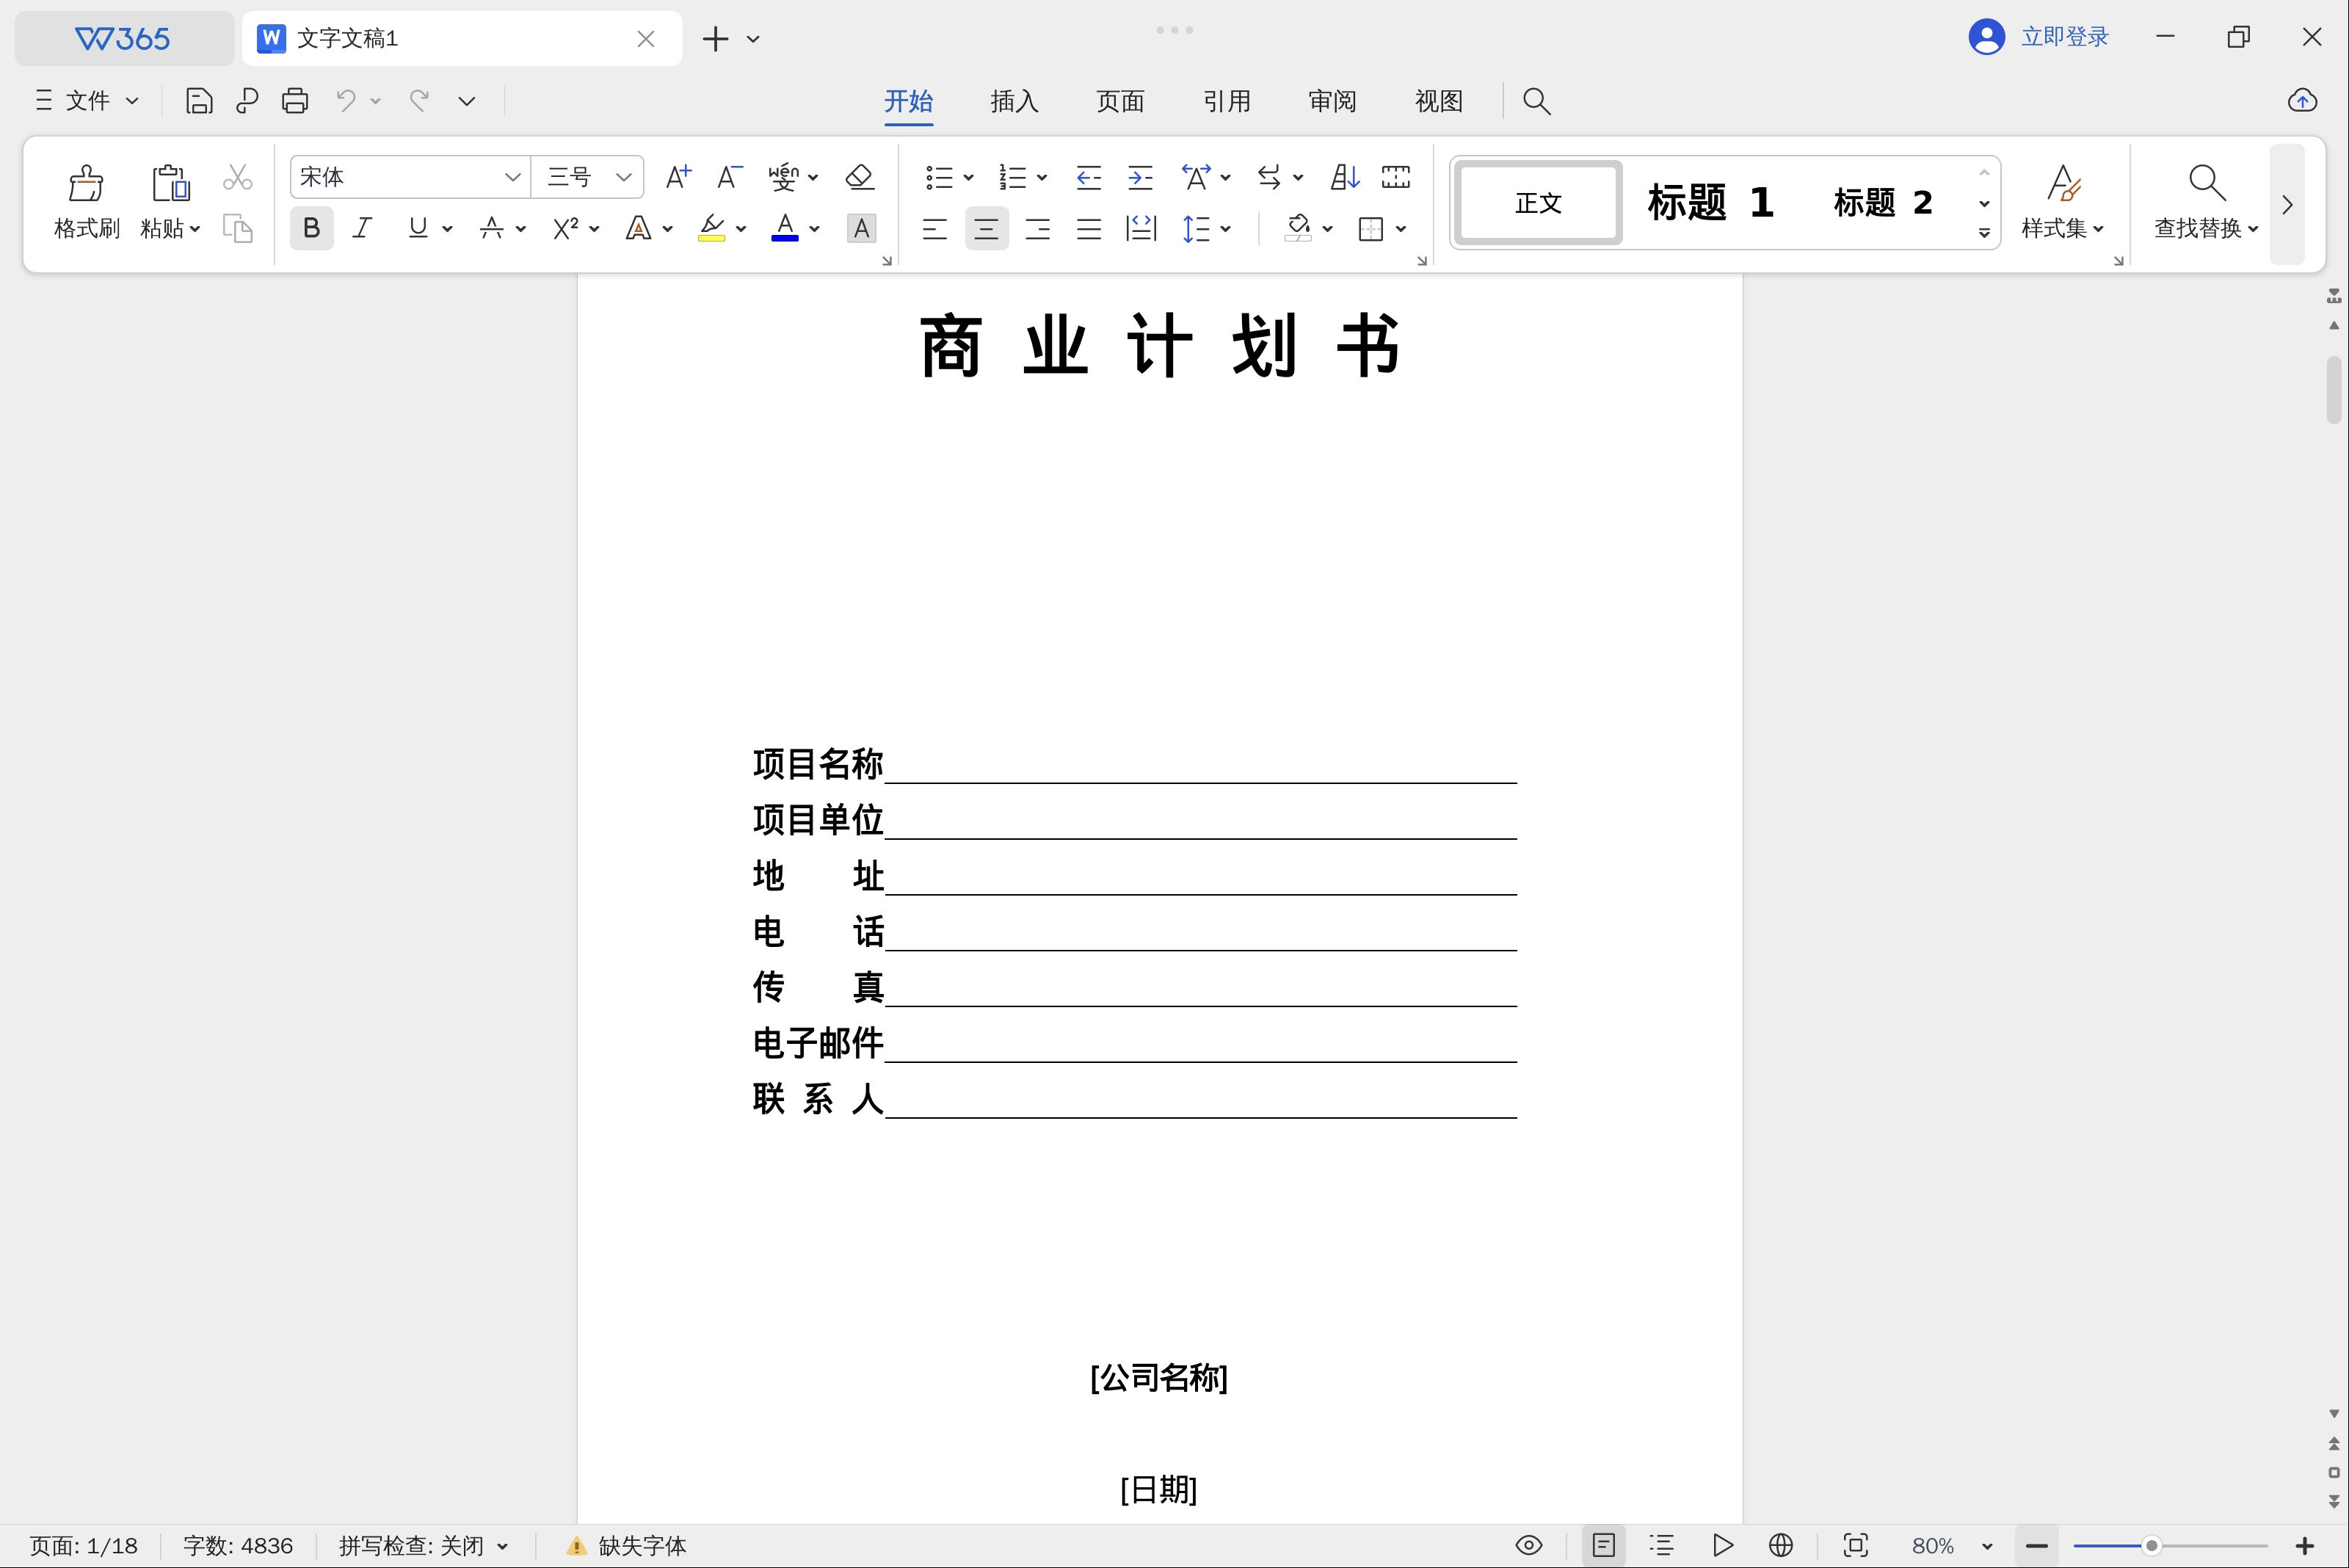2349x1568 pixels.
Task: Align text right
Action: point(1038,229)
